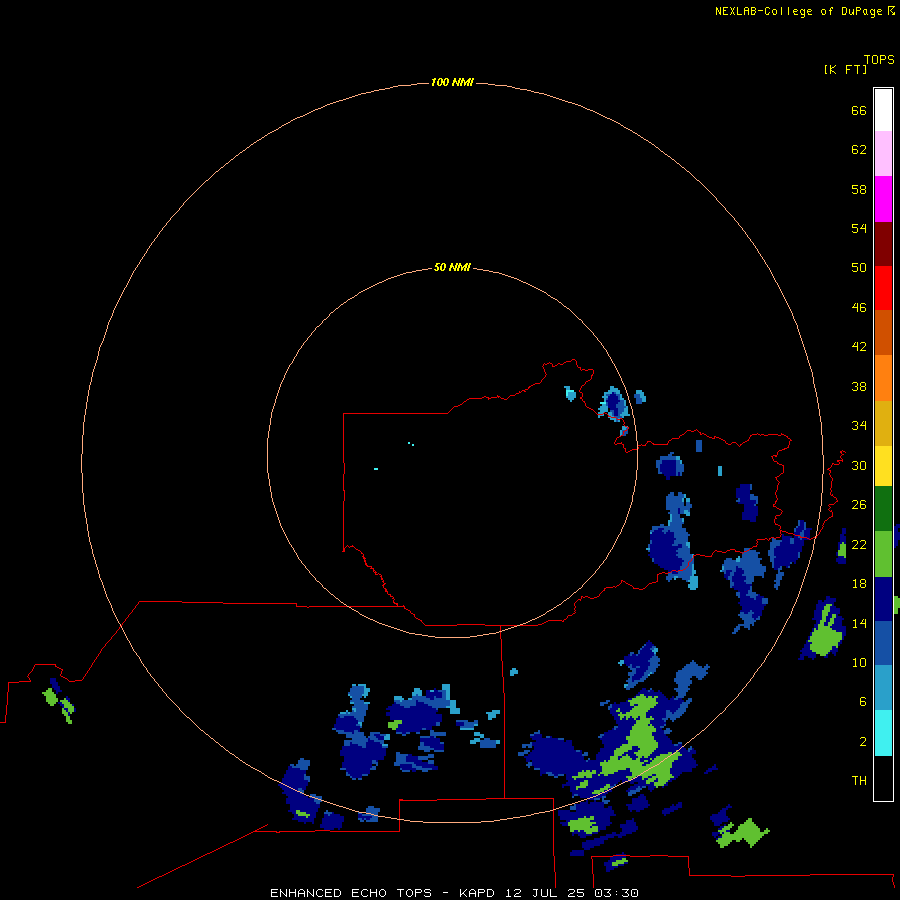Screen dimensions: 900x900
Task: Click the 34 legend value
Action: point(859,425)
